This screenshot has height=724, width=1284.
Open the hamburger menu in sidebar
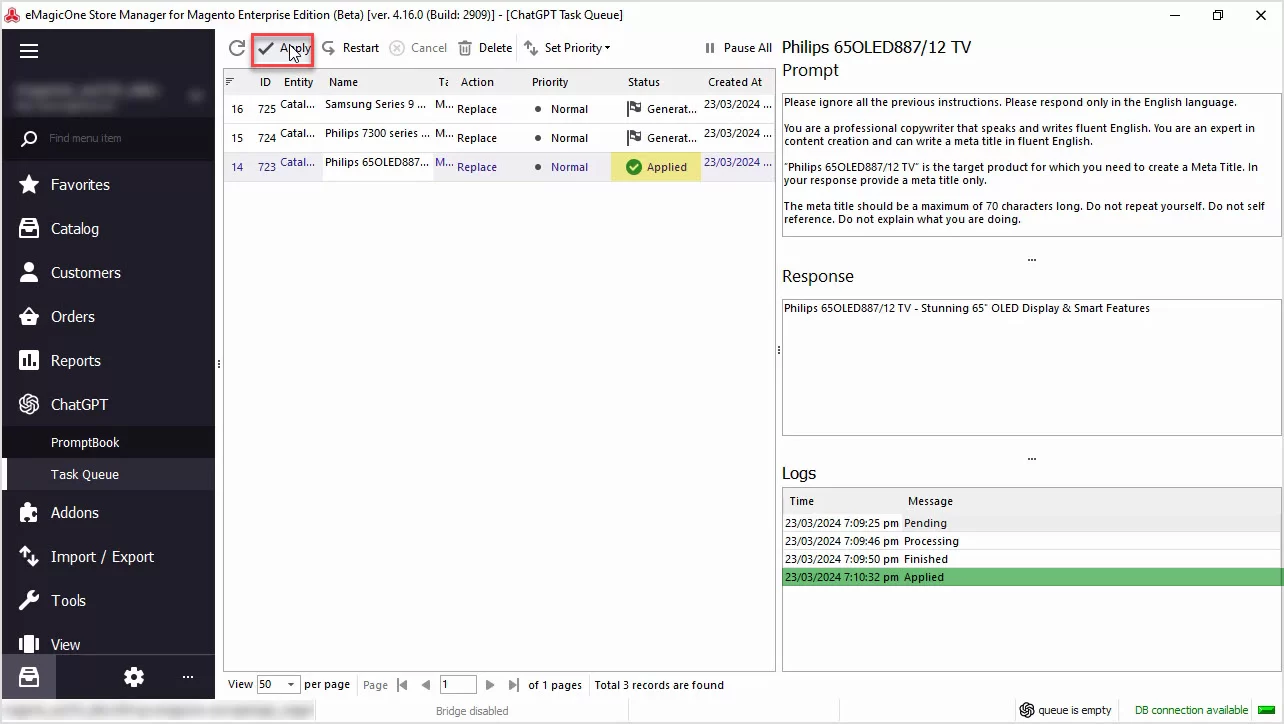pyautogui.click(x=29, y=51)
